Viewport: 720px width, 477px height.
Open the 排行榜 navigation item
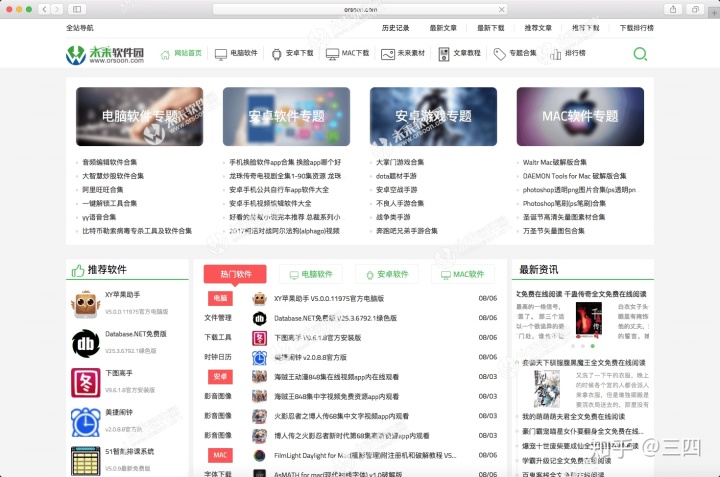click(568, 54)
